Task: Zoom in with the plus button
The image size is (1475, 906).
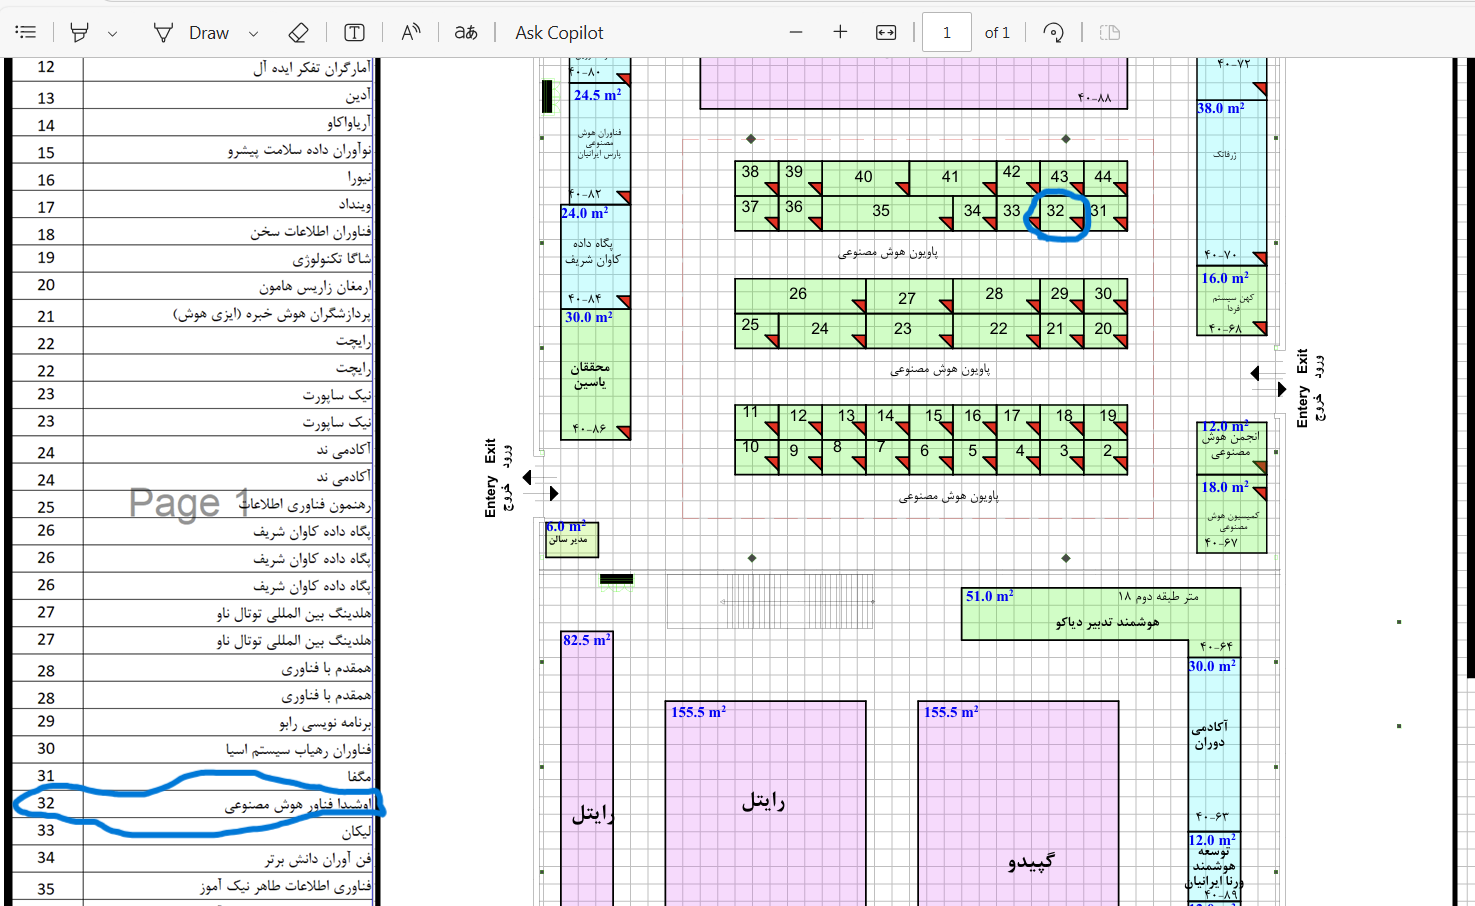Action: pos(840,32)
